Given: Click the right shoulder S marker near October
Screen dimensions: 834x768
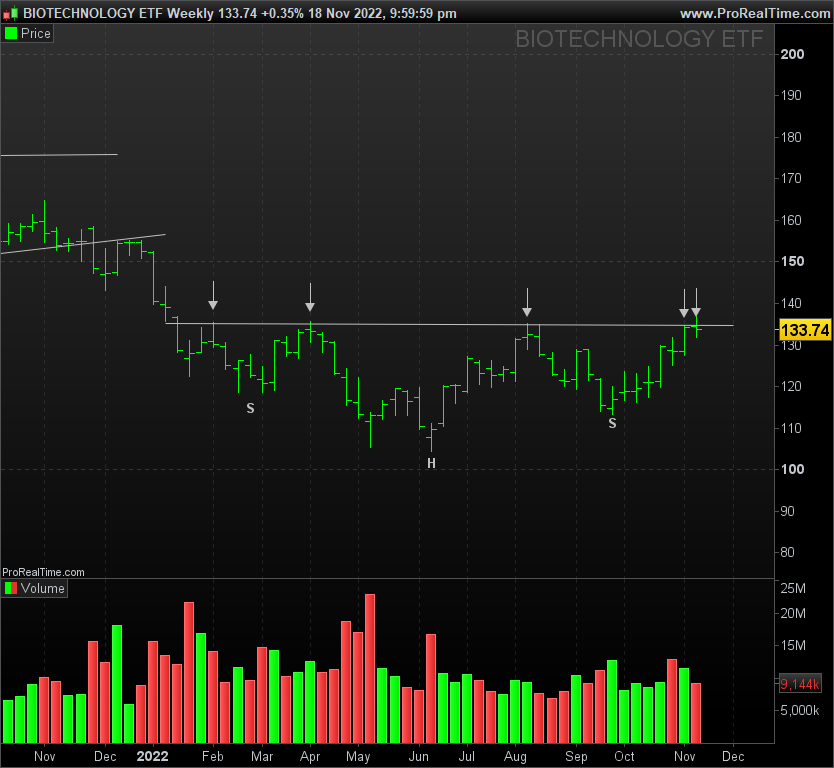Looking at the screenshot, I should point(613,423).
